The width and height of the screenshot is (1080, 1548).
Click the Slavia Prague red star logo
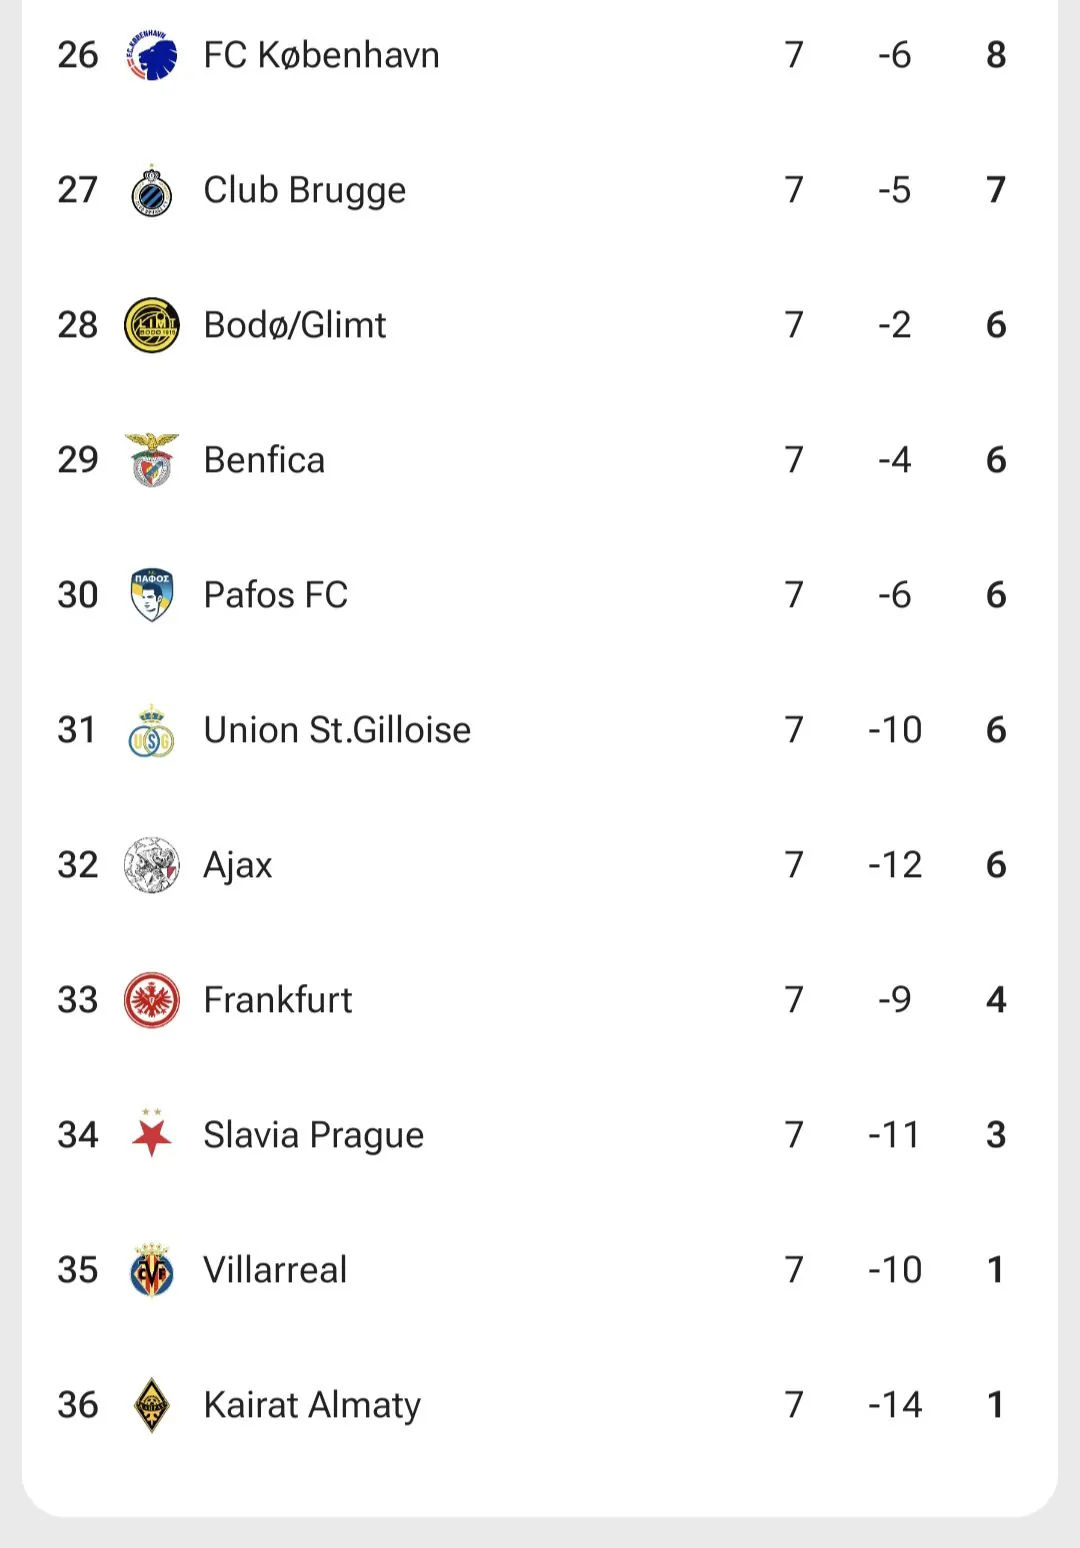coord(152,1134)
